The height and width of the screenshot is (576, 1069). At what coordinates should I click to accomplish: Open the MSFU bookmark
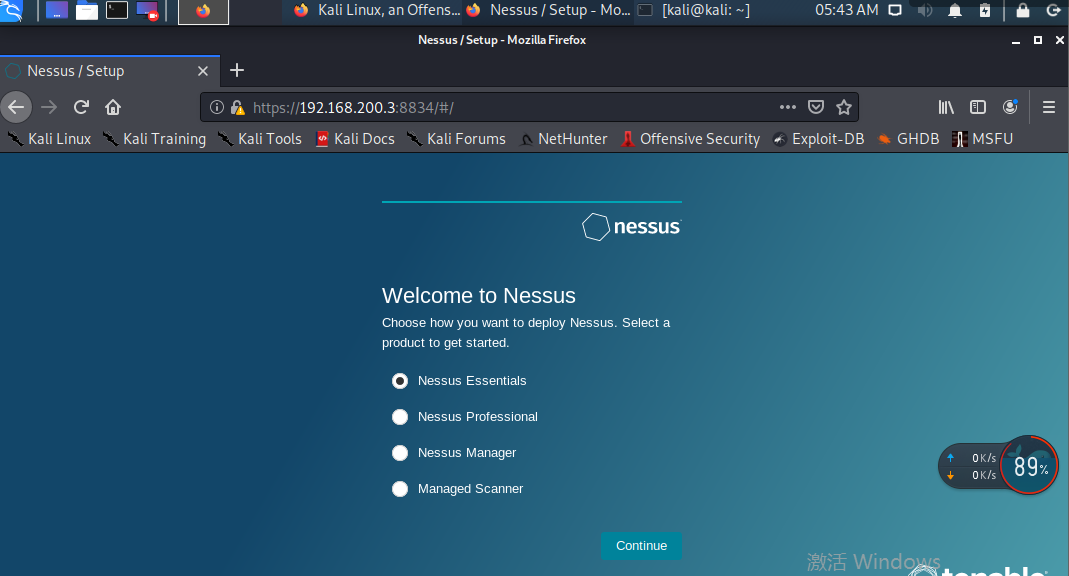click(x=982, y=139)
